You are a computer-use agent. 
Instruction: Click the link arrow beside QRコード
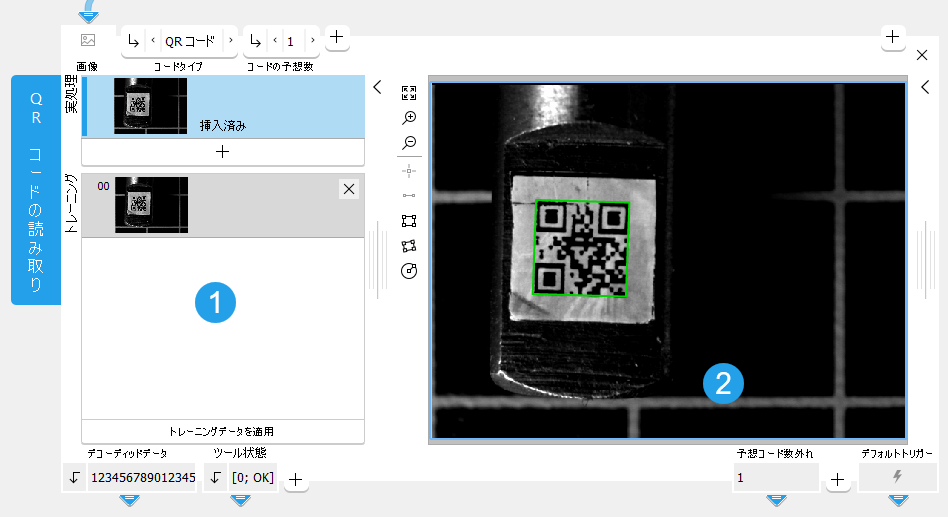pyautogui.click(x=134, y=41)
